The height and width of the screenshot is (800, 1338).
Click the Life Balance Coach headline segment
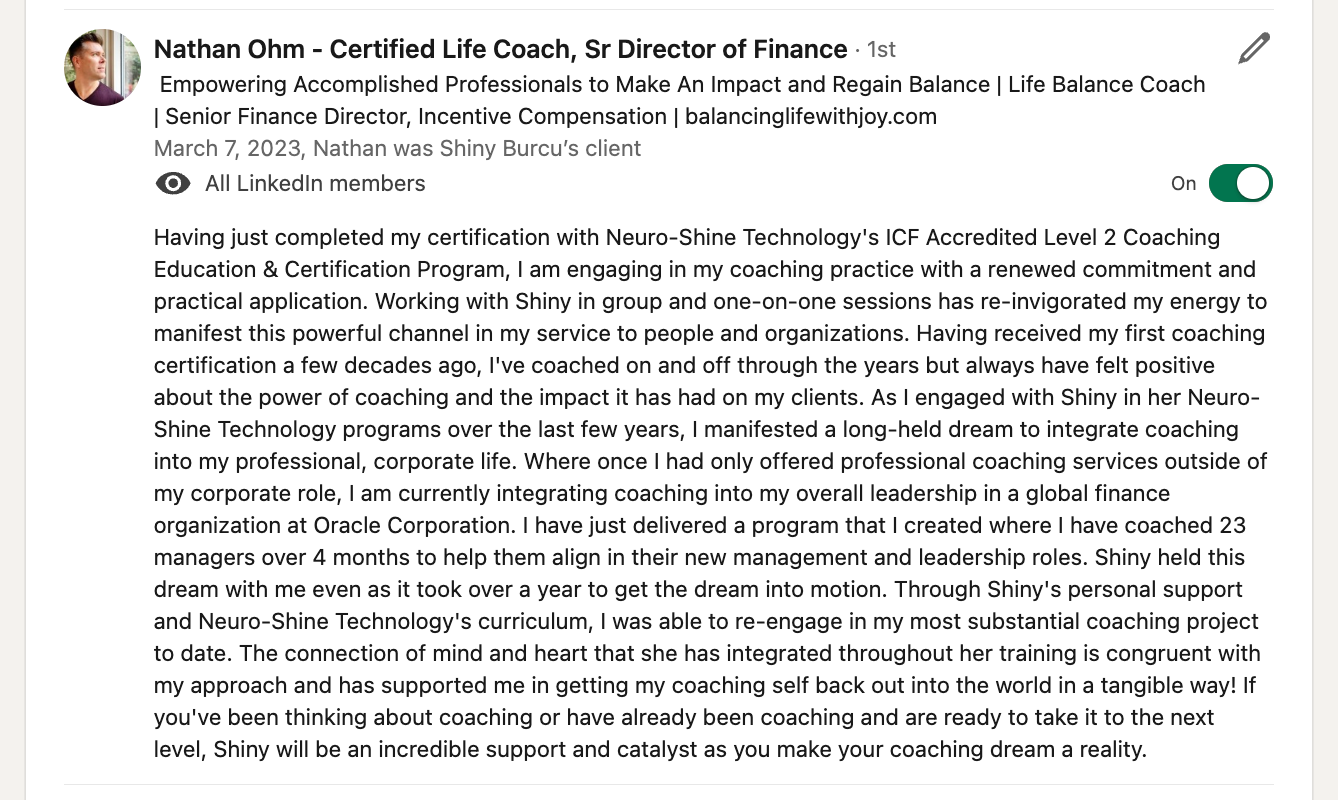1106,84
